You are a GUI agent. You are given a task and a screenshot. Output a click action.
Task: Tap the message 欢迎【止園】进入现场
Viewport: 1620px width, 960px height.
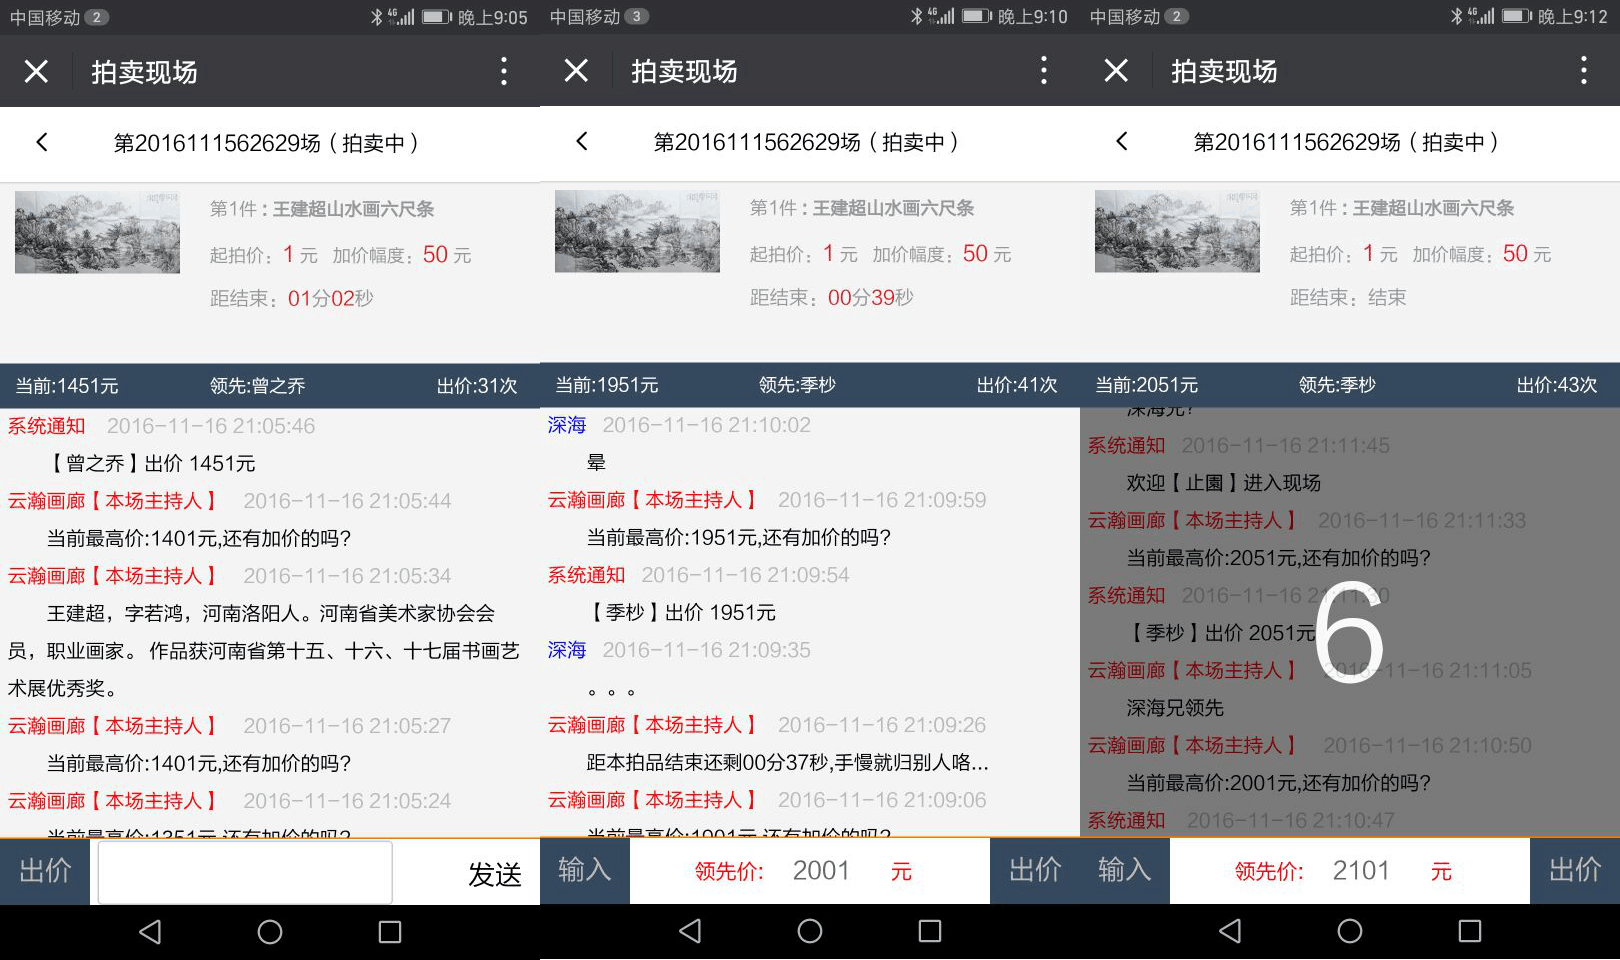point(1224,483)
